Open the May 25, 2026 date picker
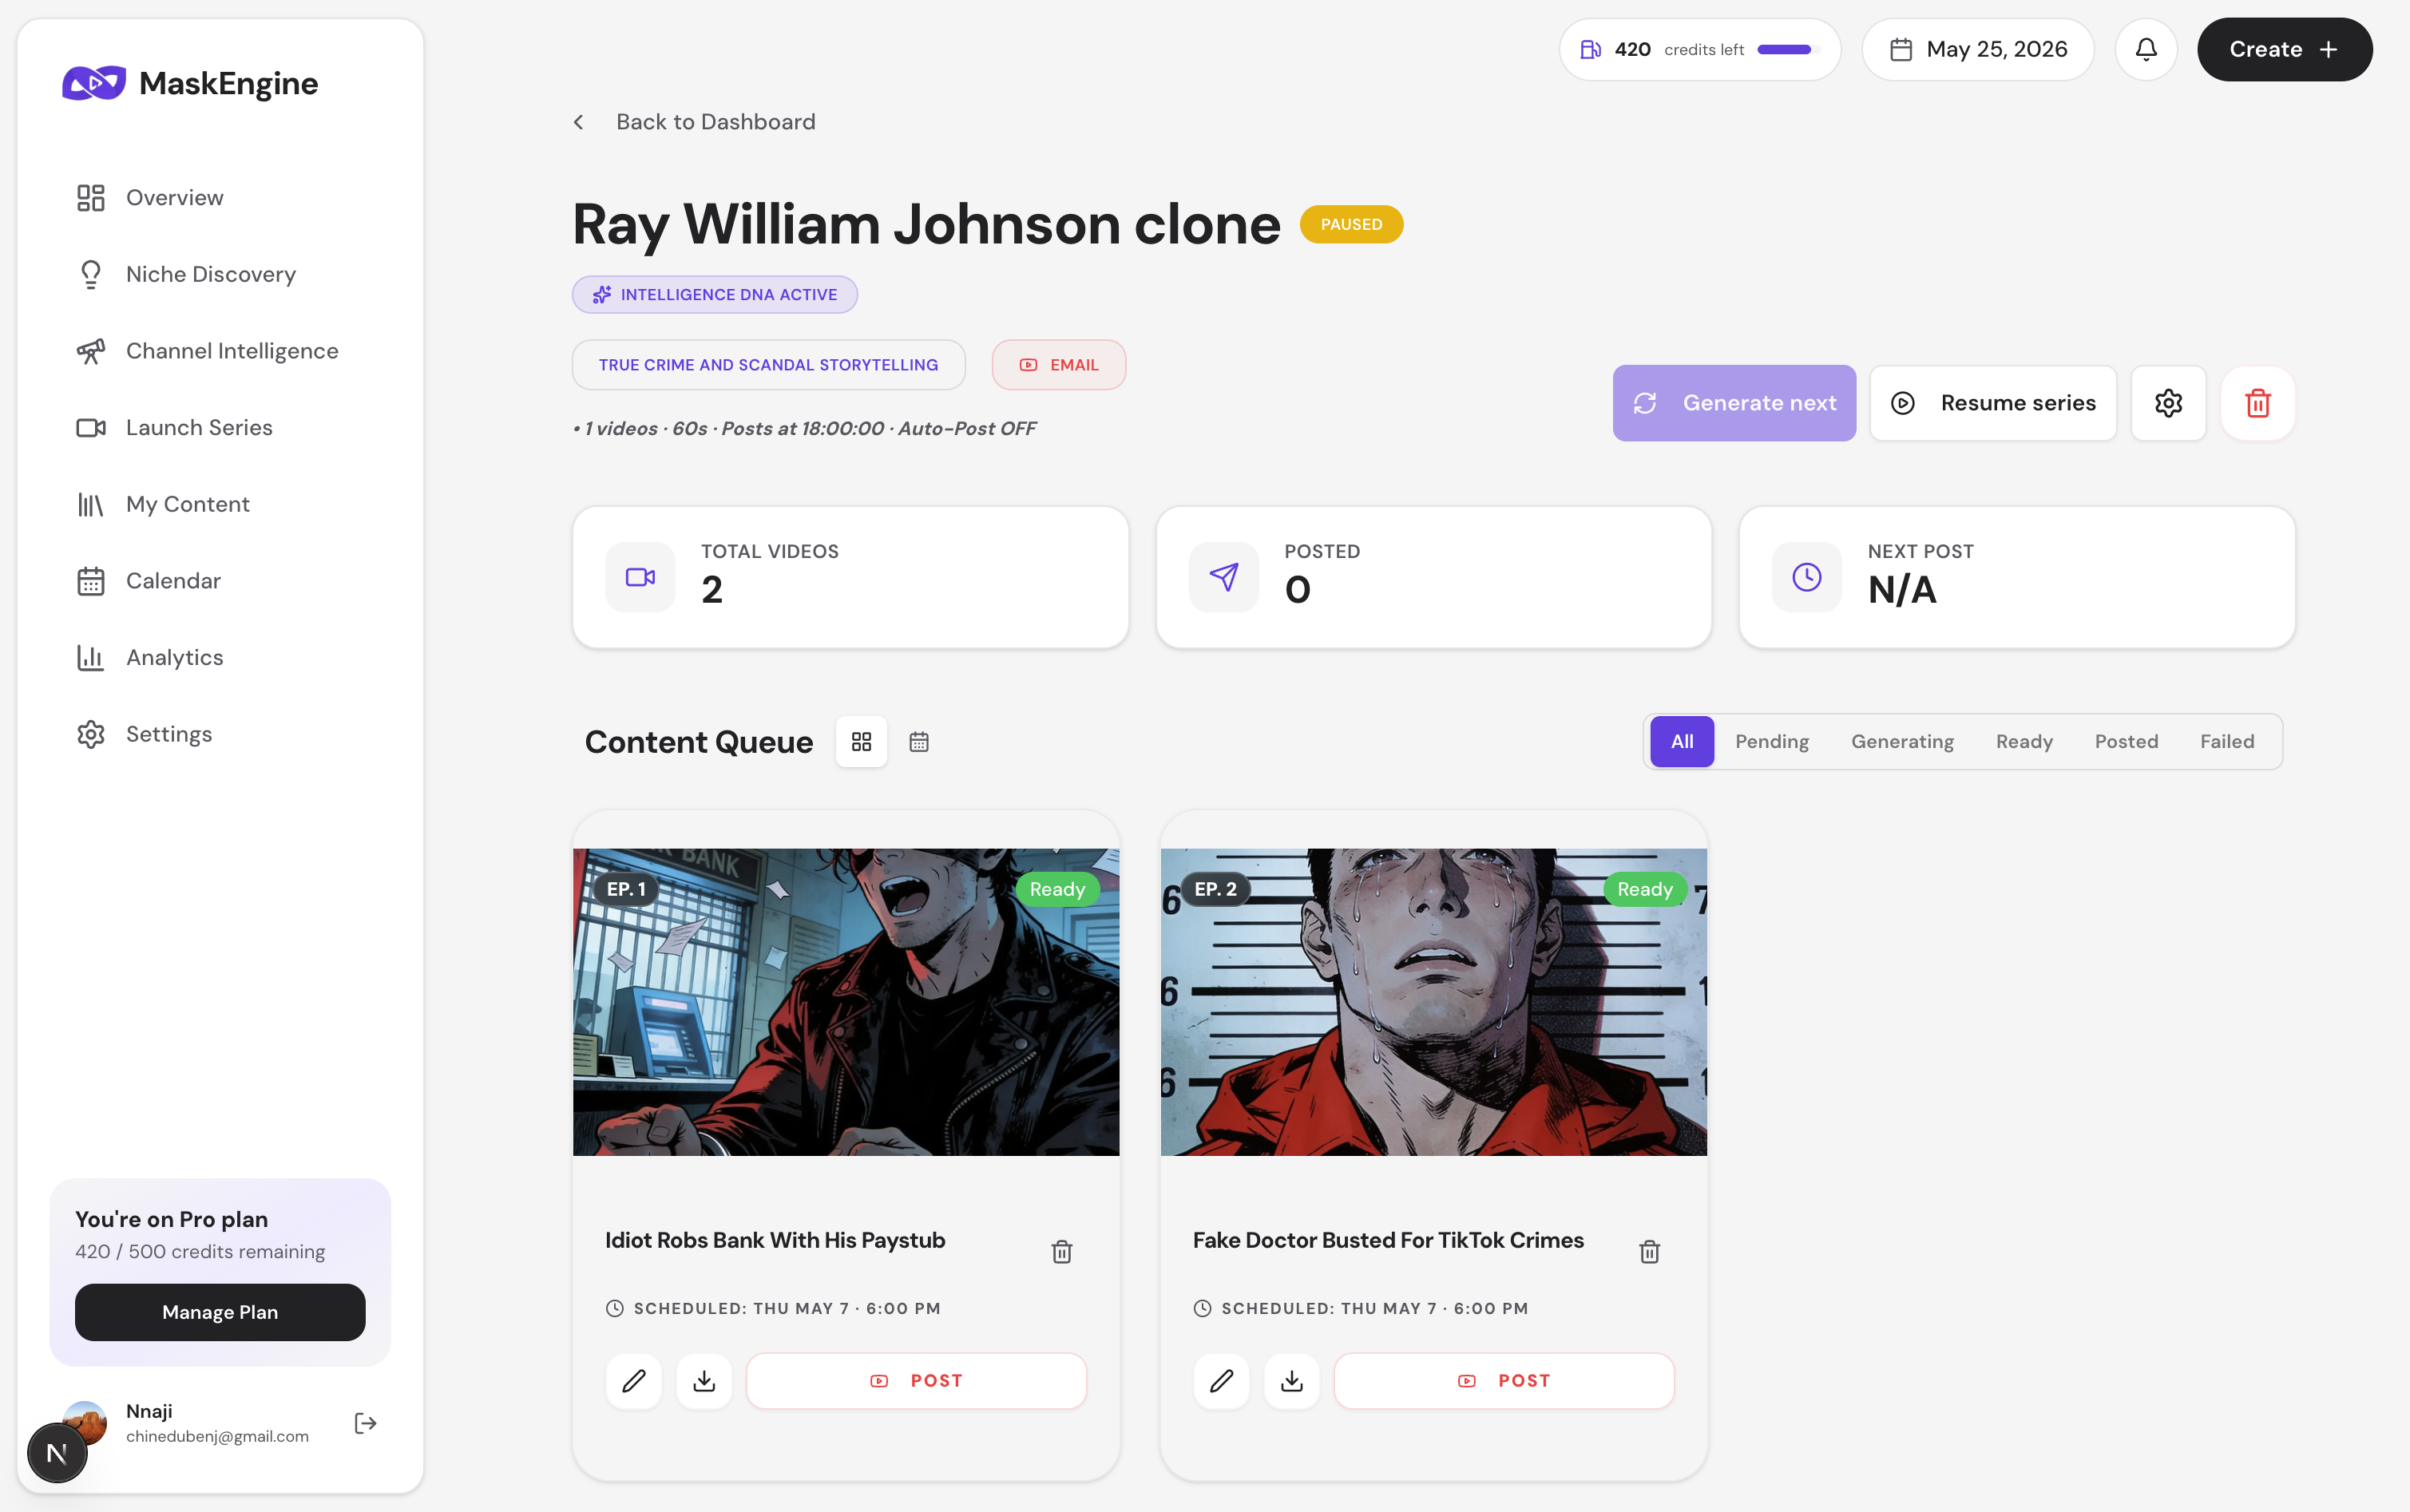The height and width of the screenshot is (1512, 2410). point(1978,49)
